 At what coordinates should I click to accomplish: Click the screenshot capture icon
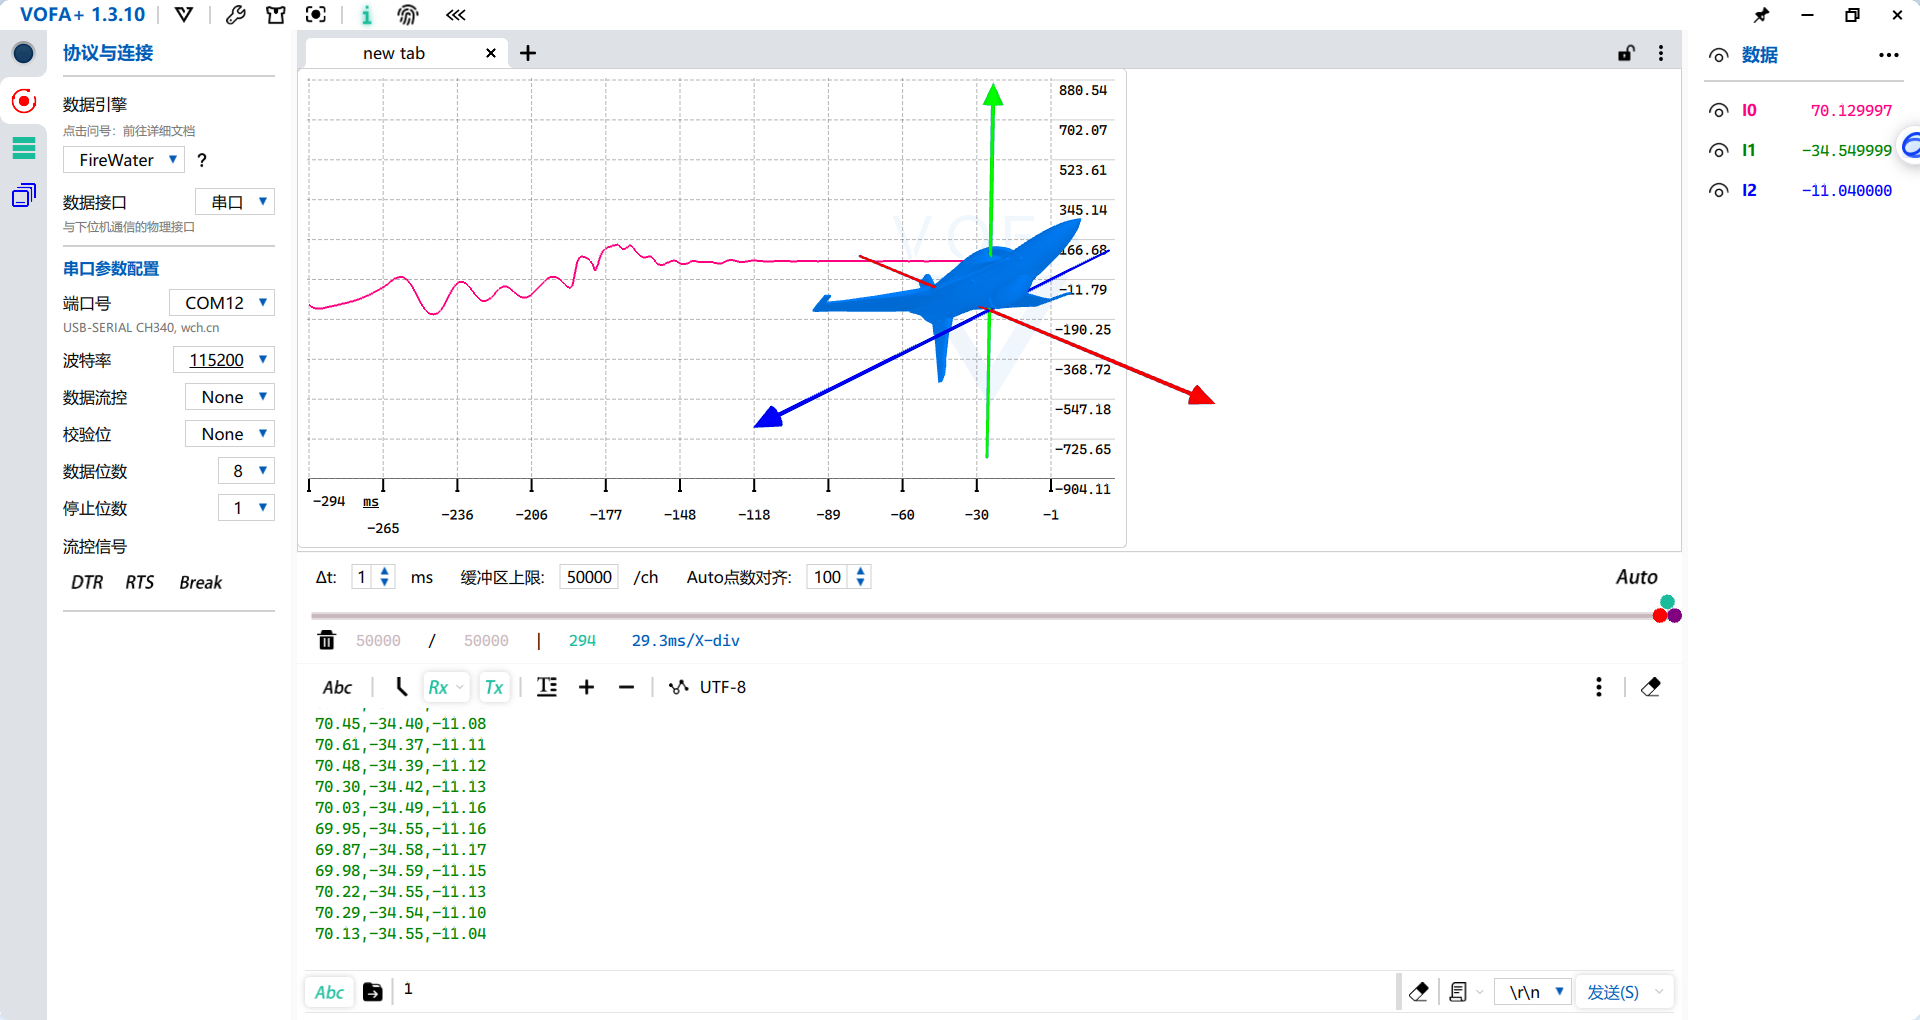[x=316, y=14]
